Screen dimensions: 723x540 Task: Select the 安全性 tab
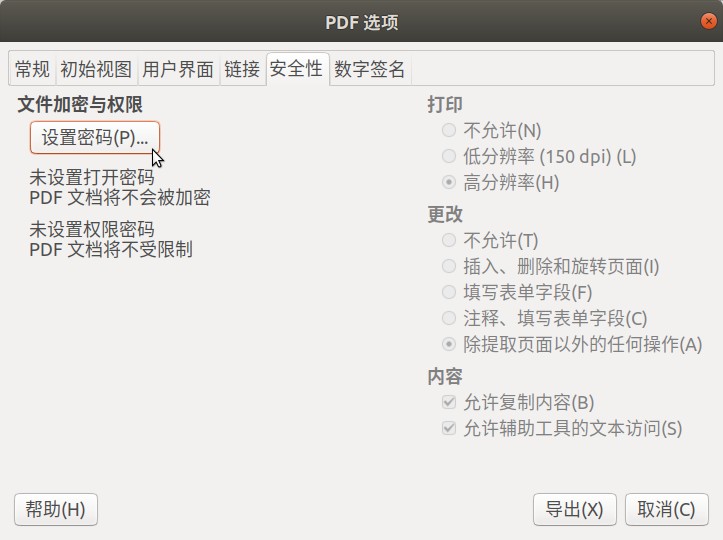tap(296, 69)
